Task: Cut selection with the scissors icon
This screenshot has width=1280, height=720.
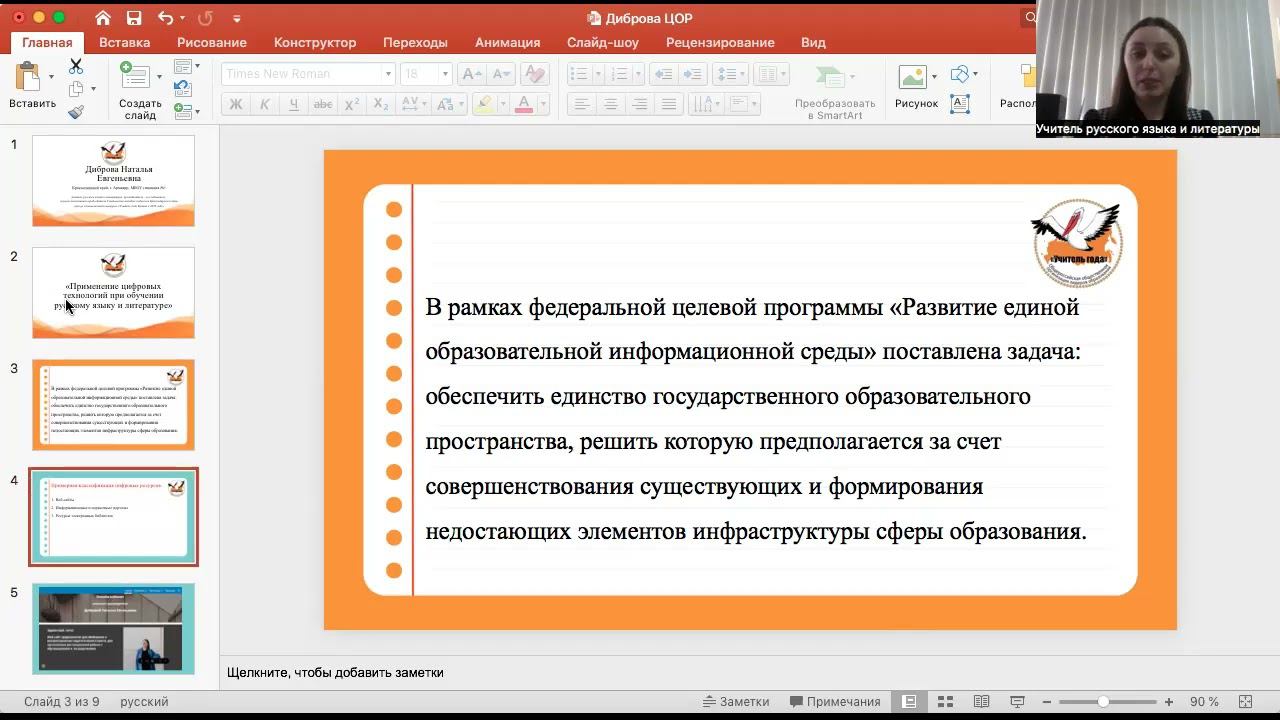Action: pyautogui.click(x=76, y=66)
